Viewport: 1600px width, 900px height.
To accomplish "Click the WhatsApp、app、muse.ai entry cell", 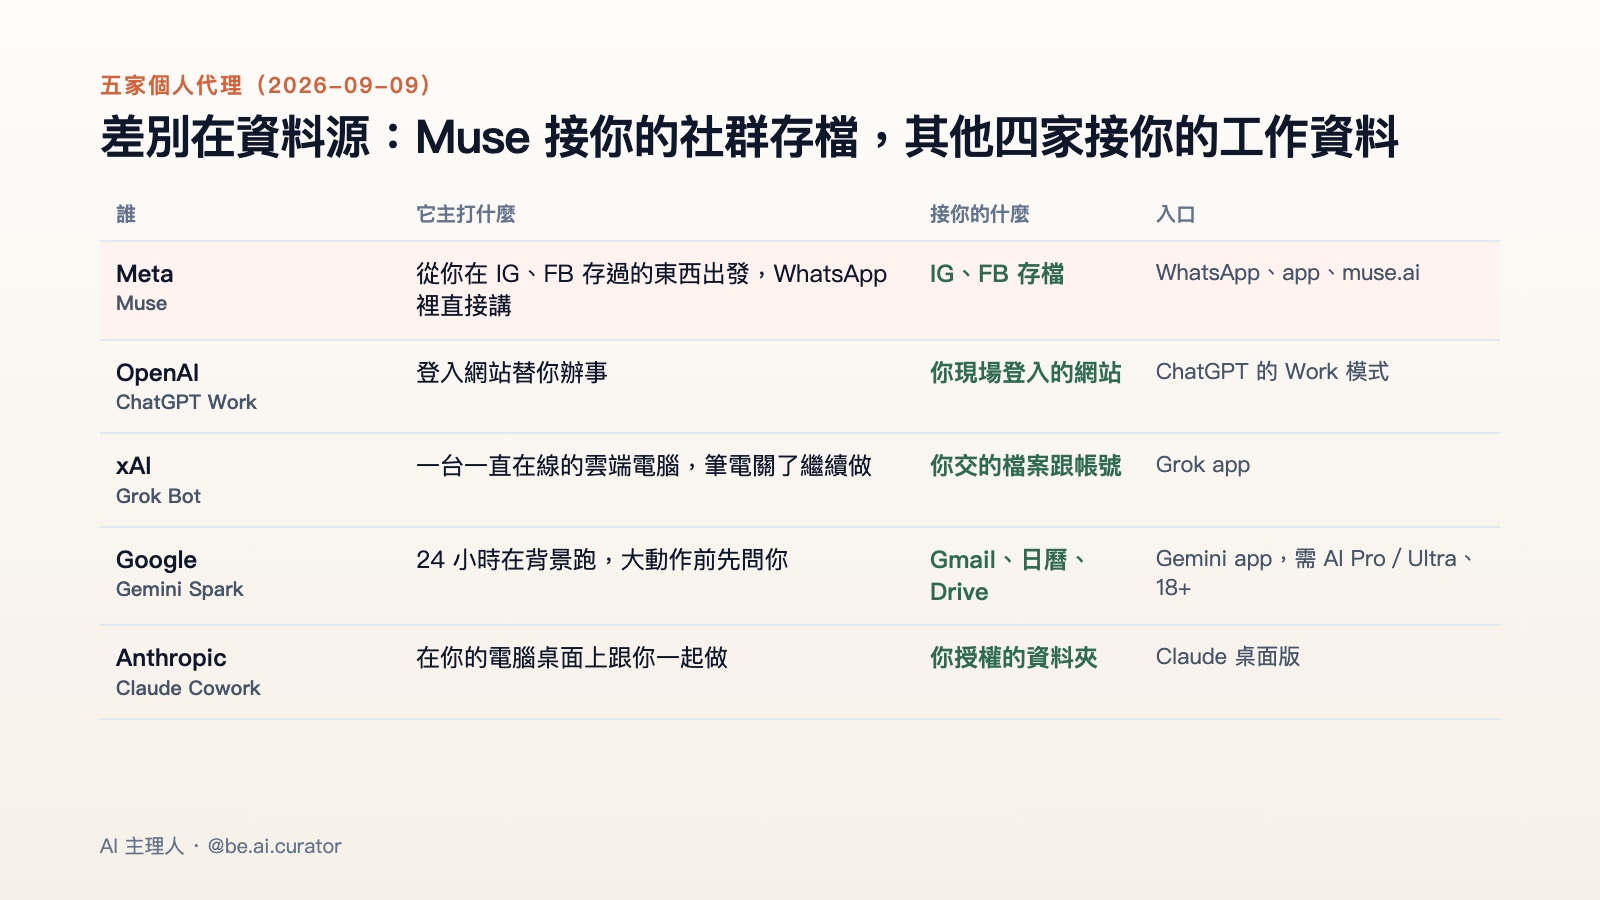I will click(1288, 273).
